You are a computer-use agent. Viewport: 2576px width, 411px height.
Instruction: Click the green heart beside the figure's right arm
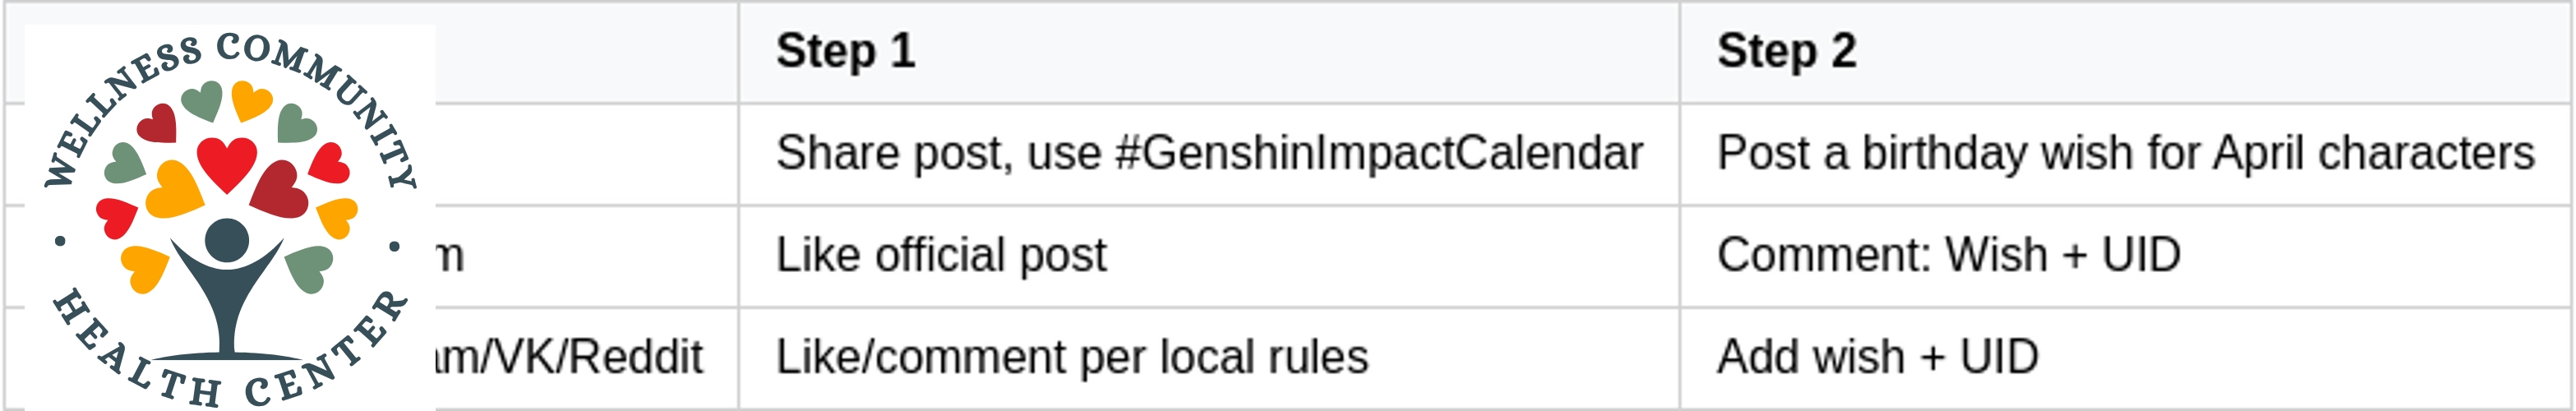(x=308, y=268)
